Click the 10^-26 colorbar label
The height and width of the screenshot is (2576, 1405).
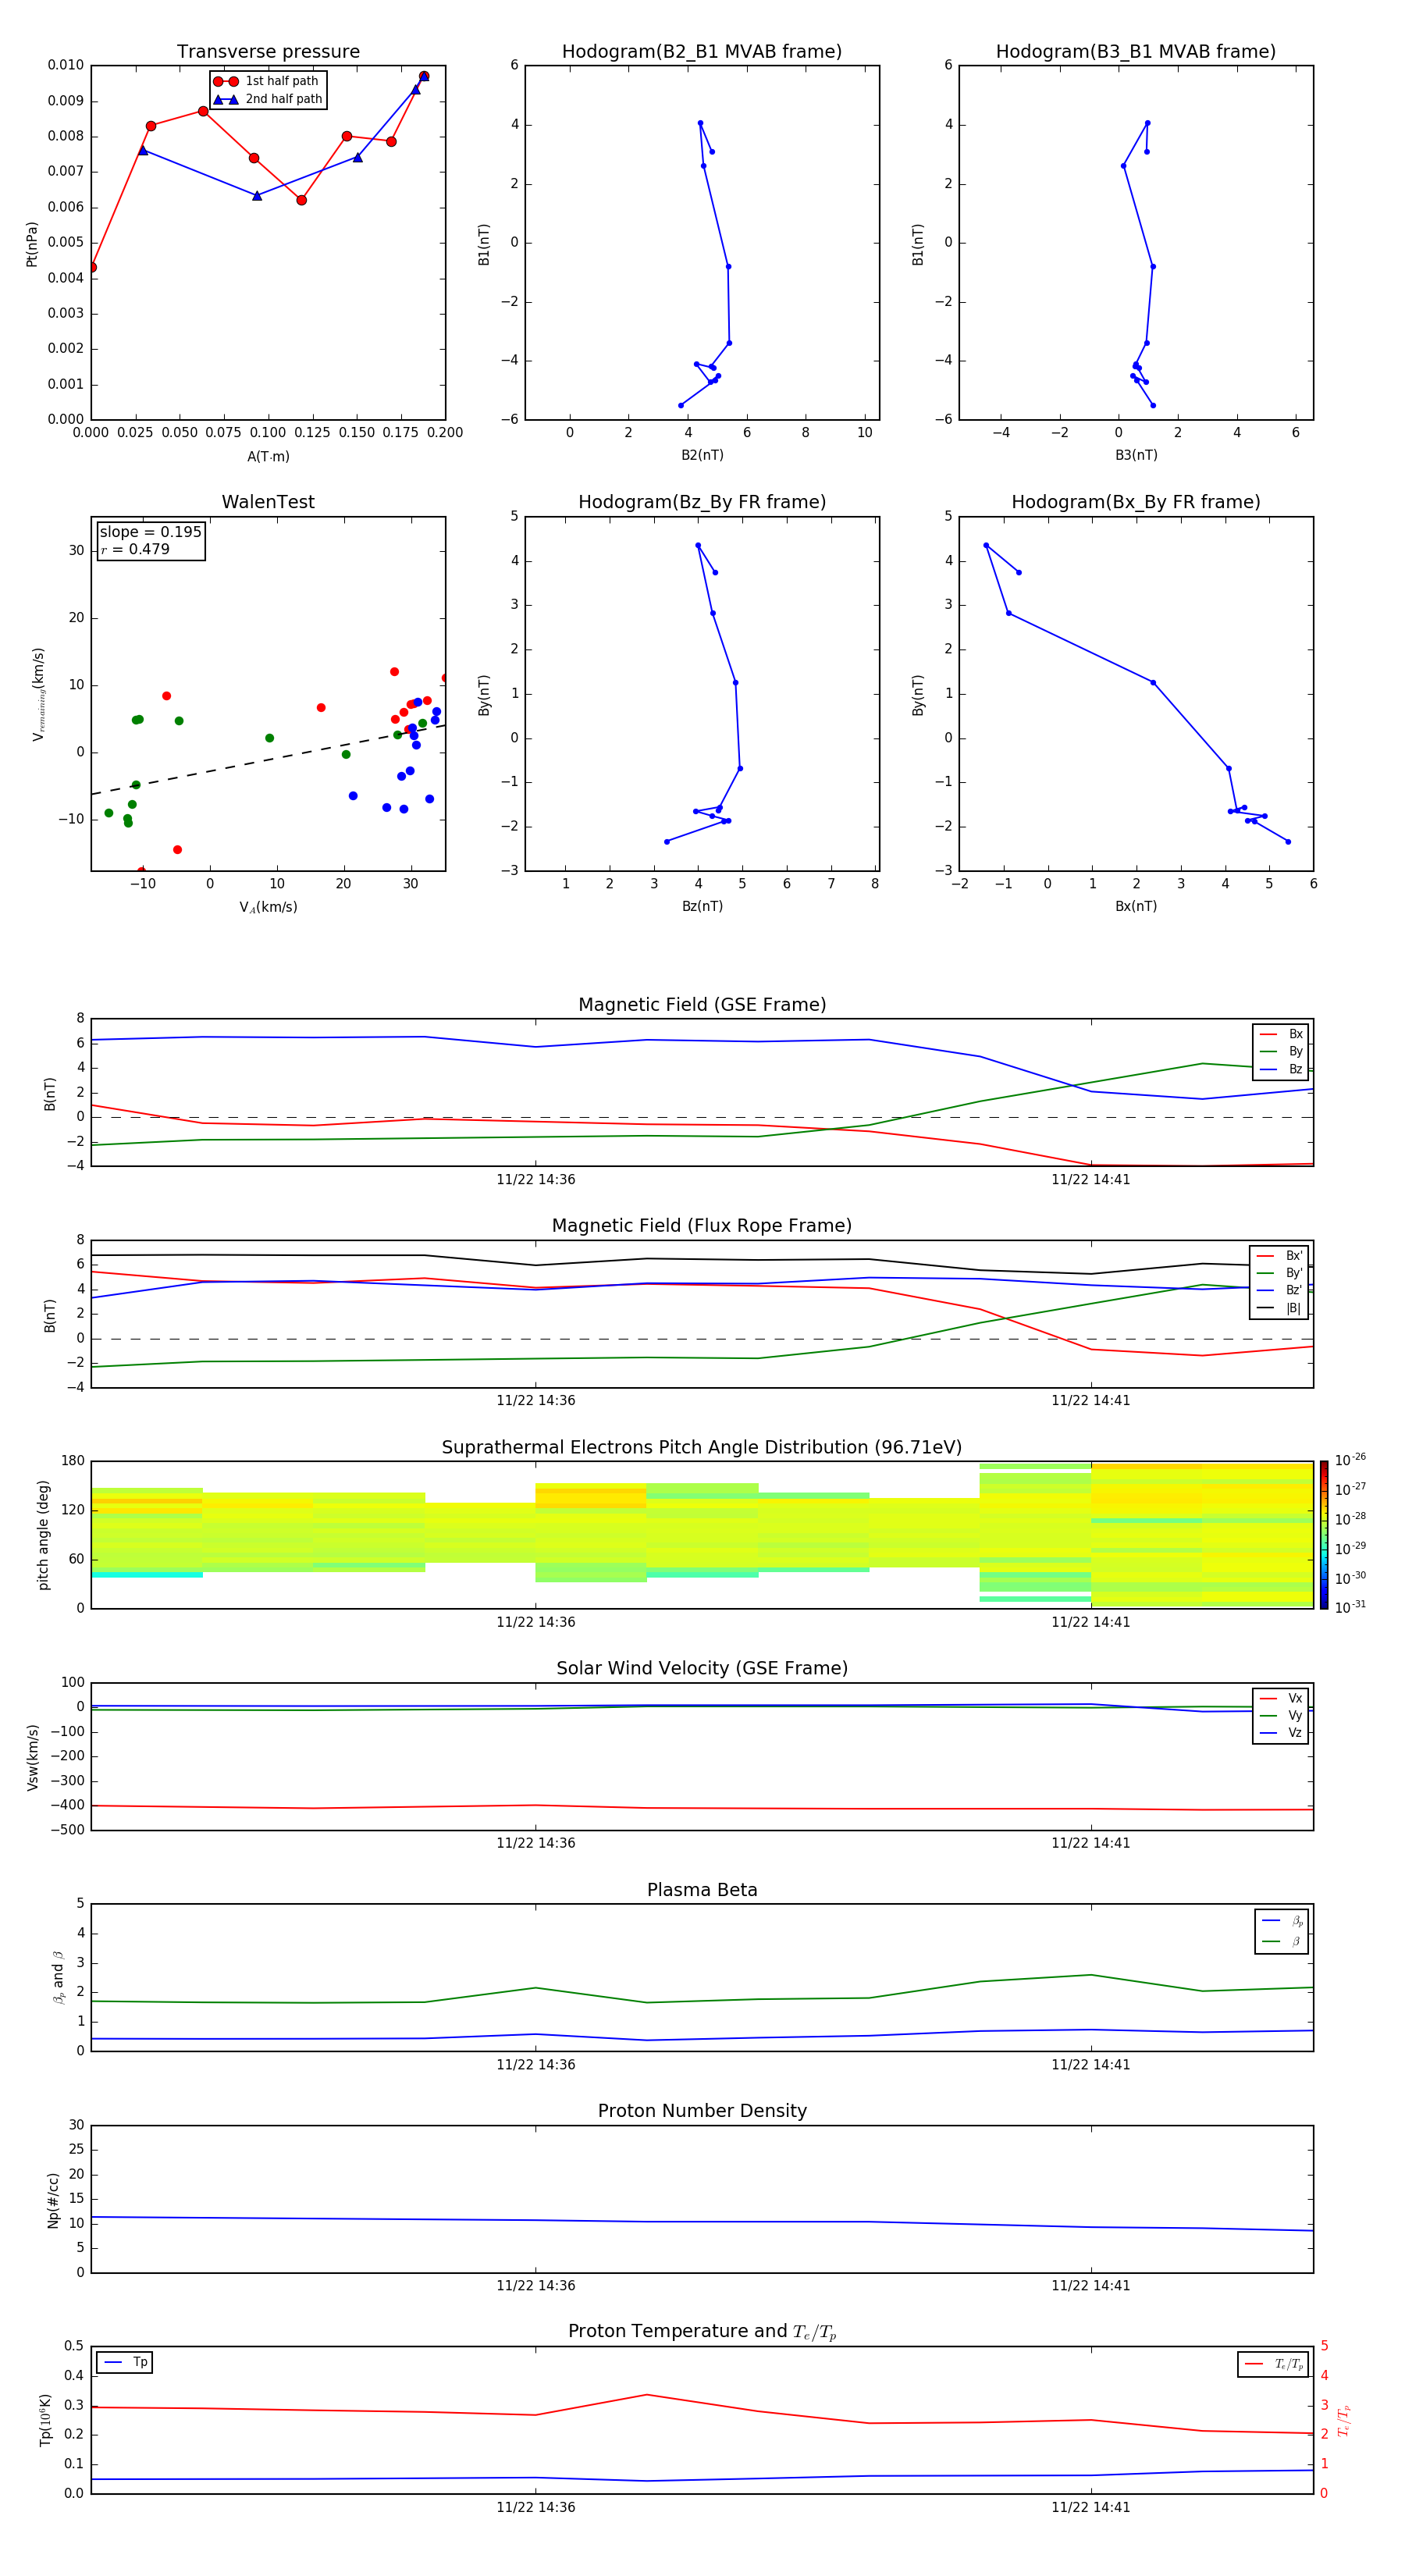[1351, 1460]
